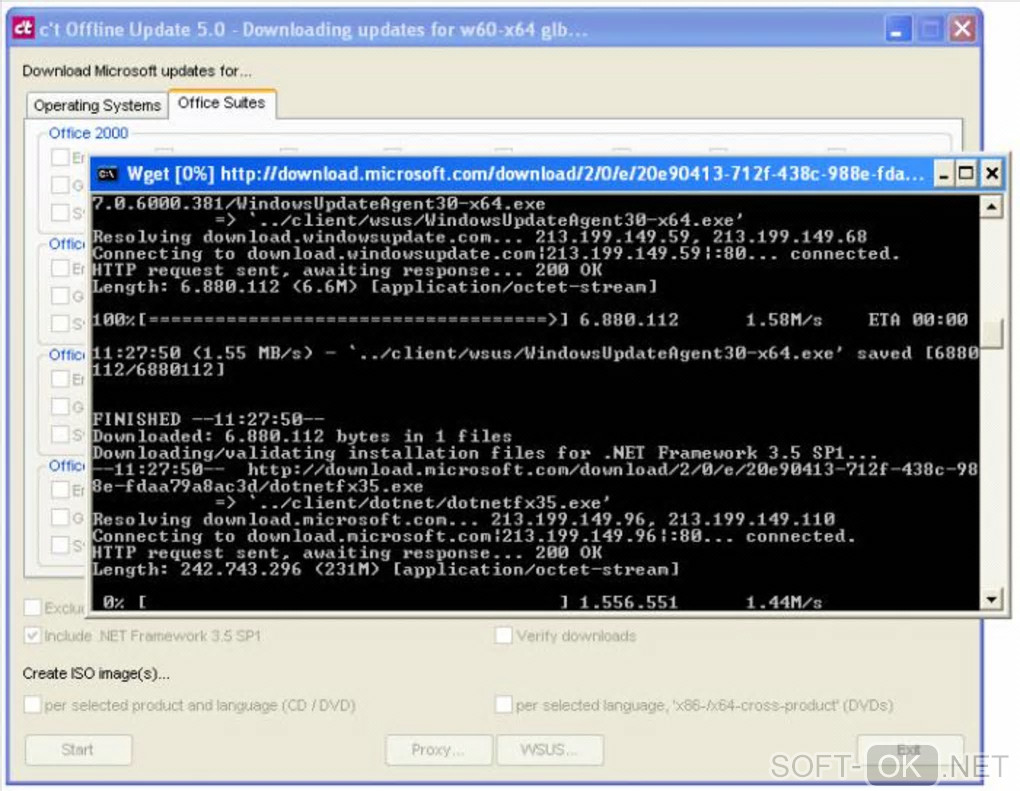The image size is (1020, 791).
Task: Check per selected product and language option
Action: point(33,704)
